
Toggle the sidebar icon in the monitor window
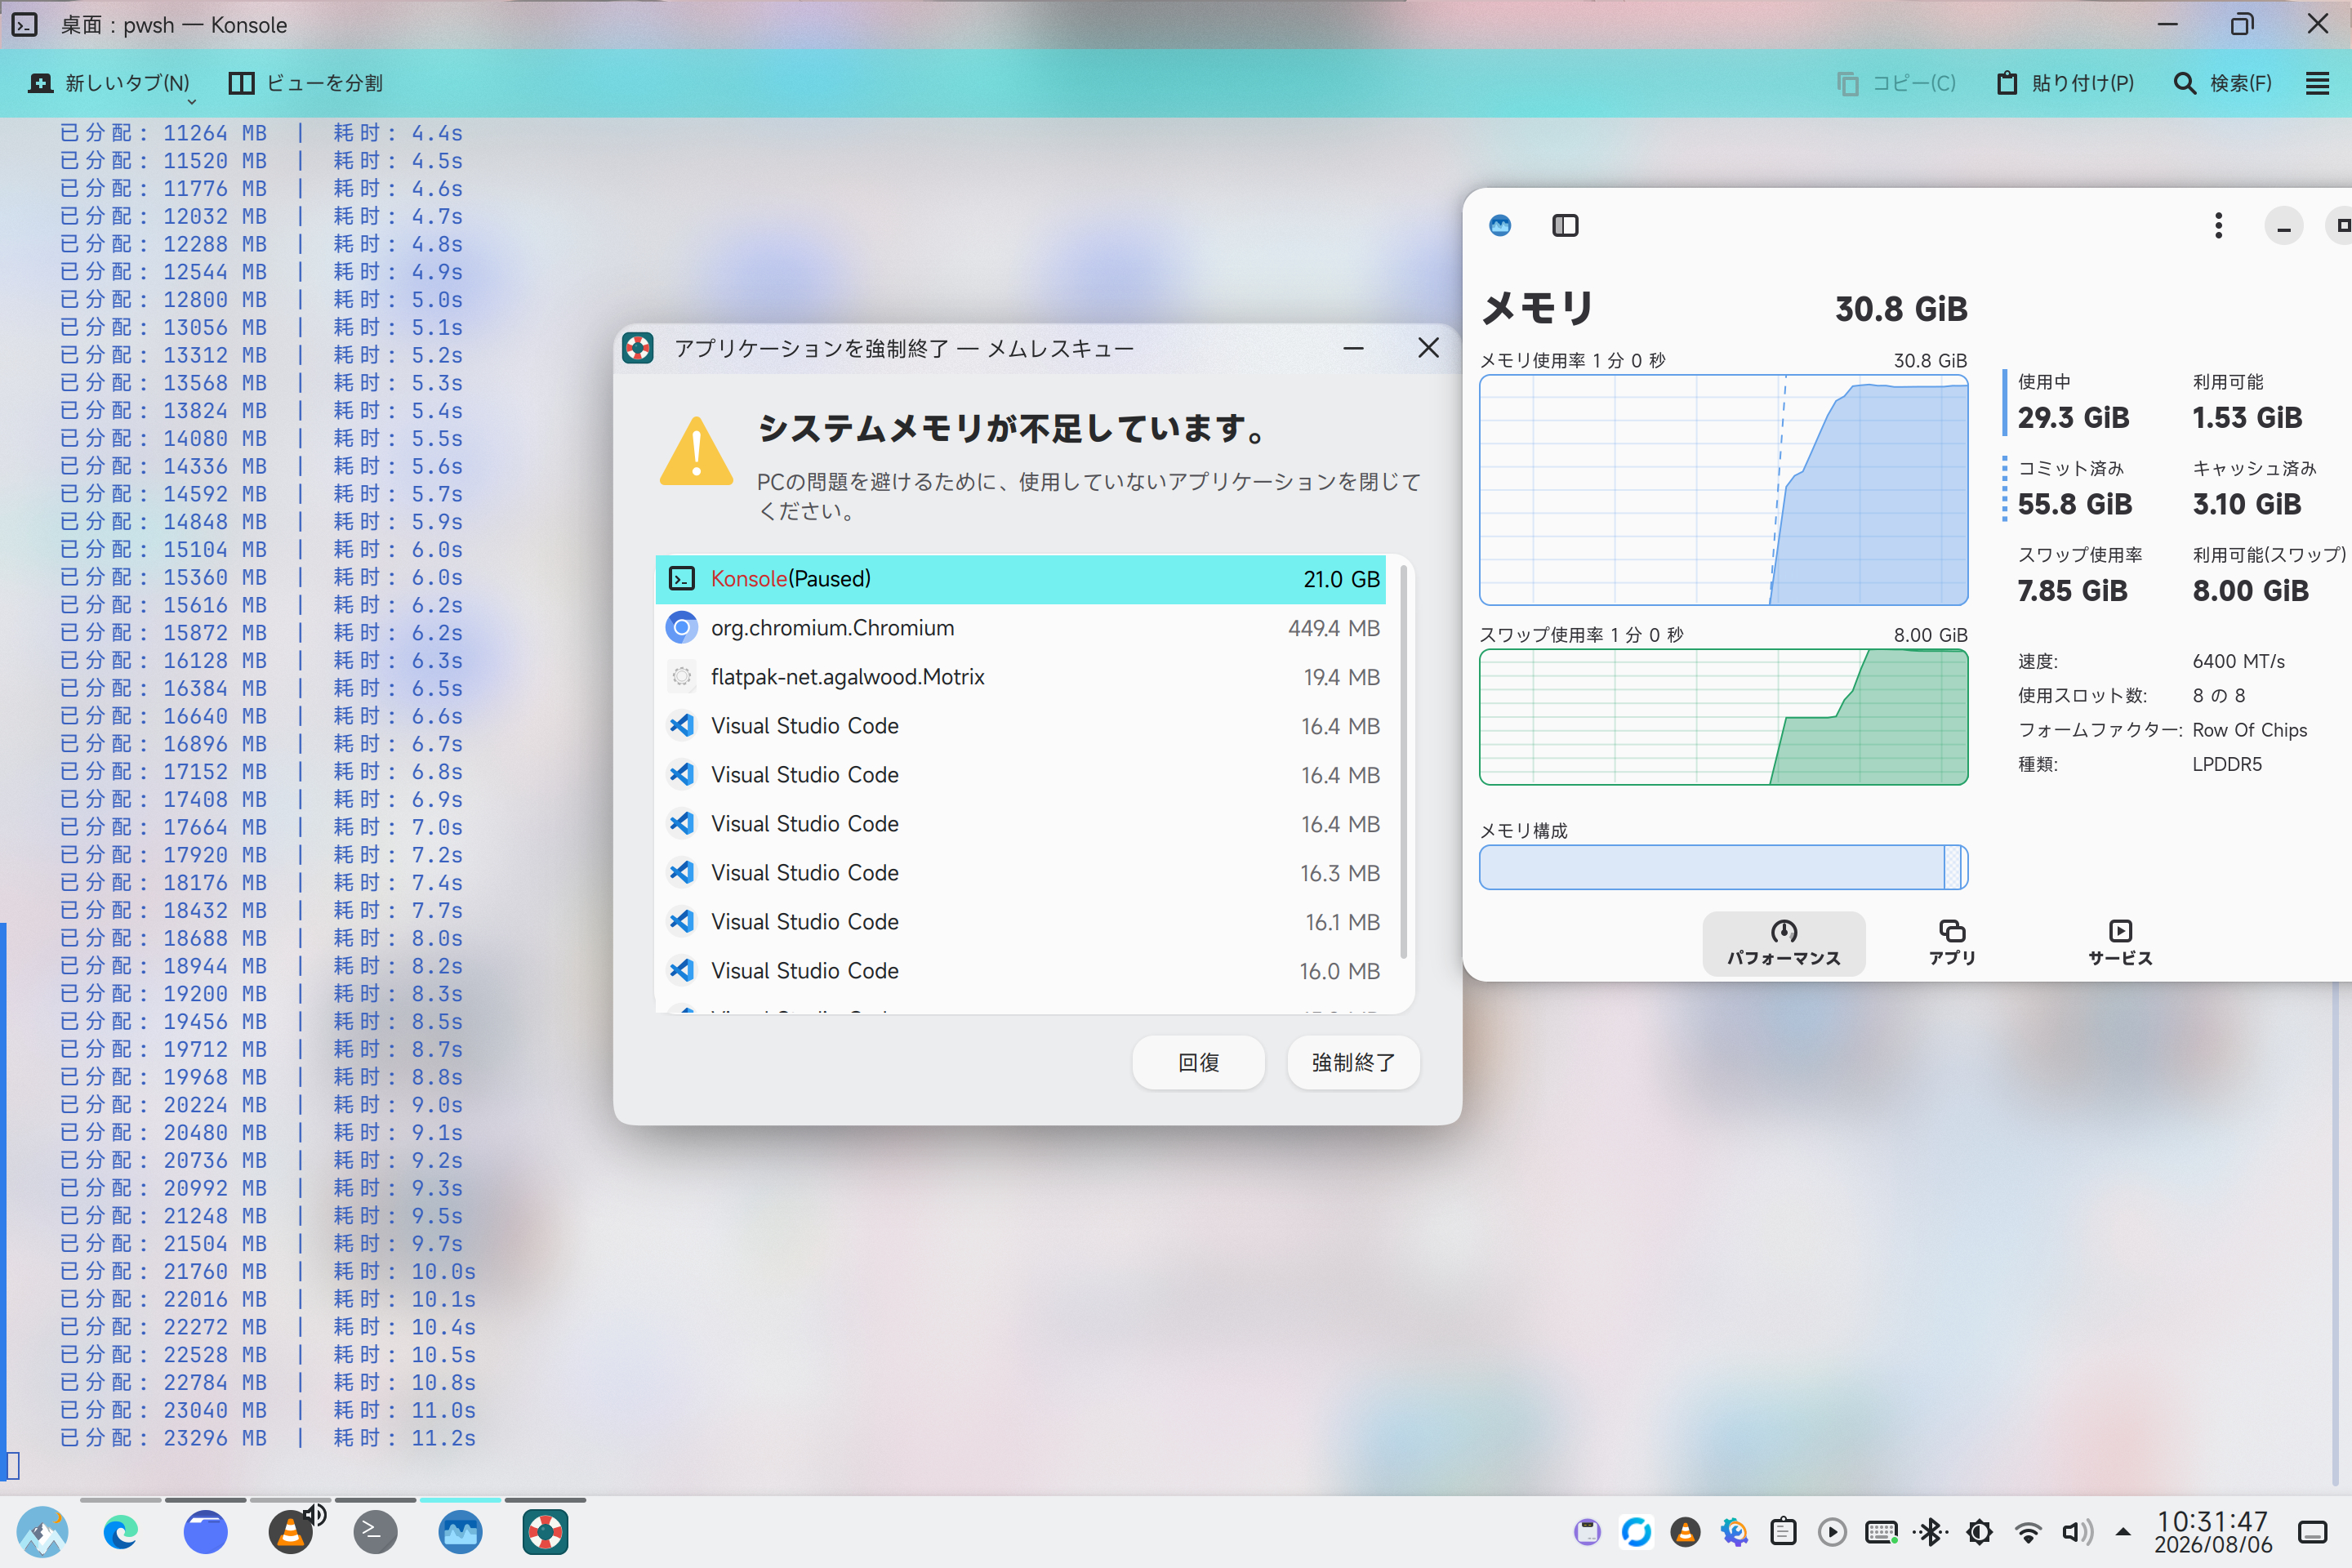pyautogui.click(x=1565, y=226)
